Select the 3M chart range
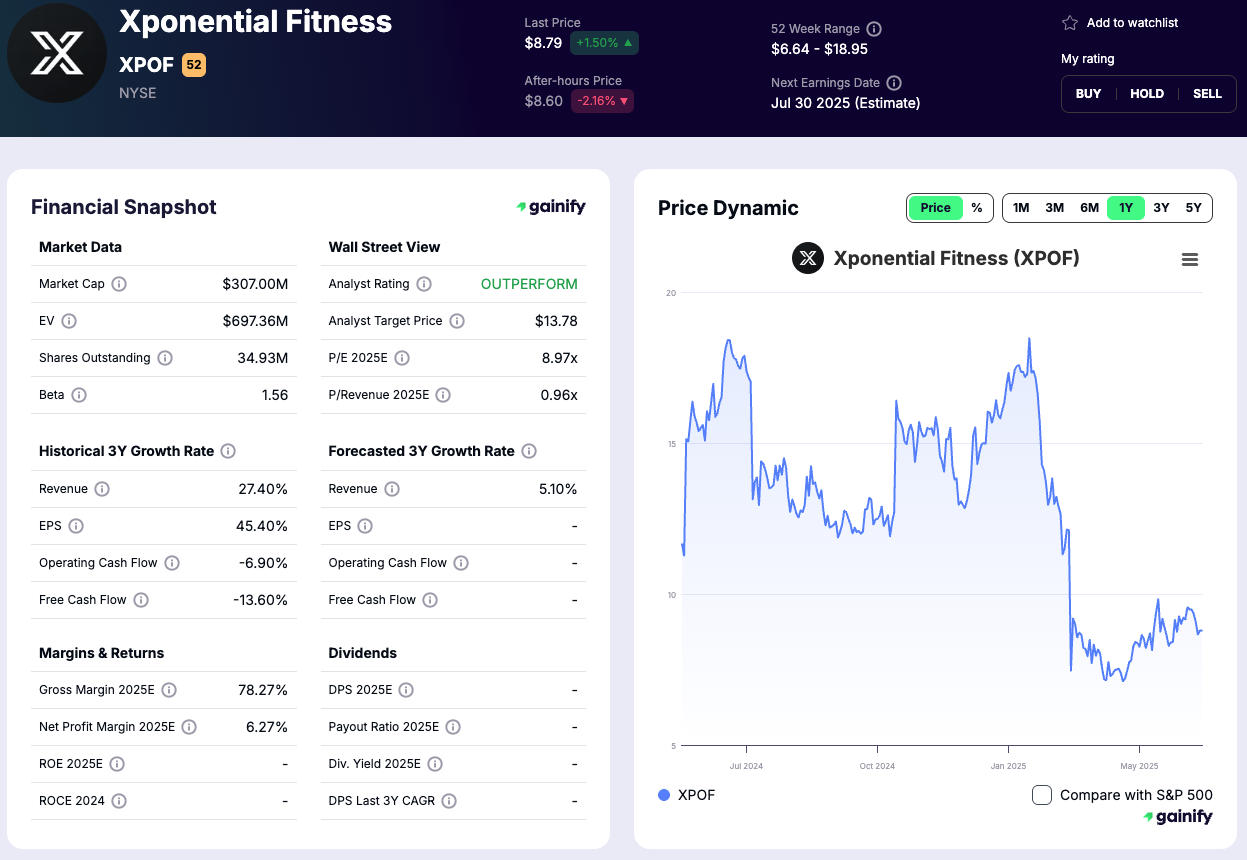The height and width of the screenshot is (860, 1247). 1055,208
